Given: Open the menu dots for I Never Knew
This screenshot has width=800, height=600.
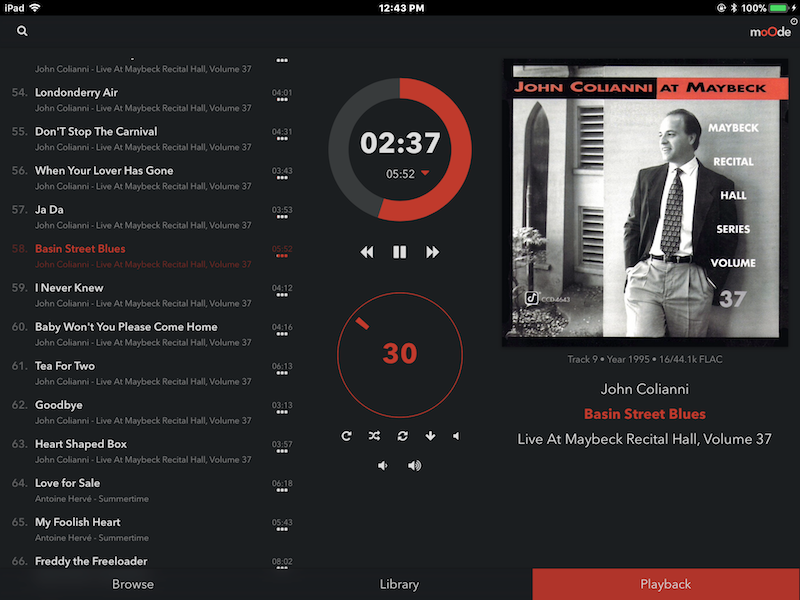Looking at the screenshot, I should coord(282,295).
